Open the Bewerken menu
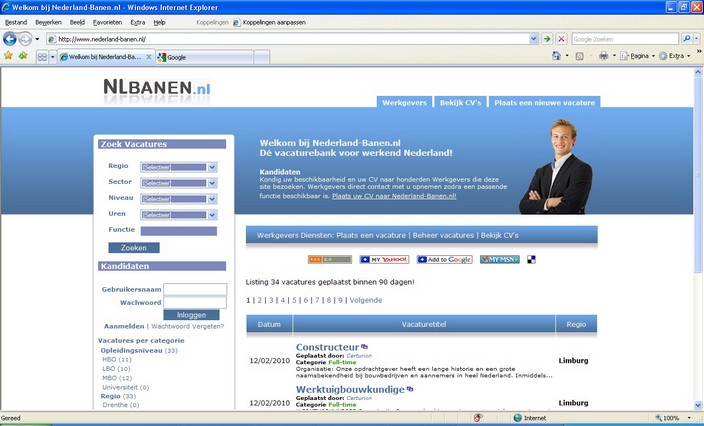Image resolution: width=704 pixels, height=426 pixels. coord(48,22)
